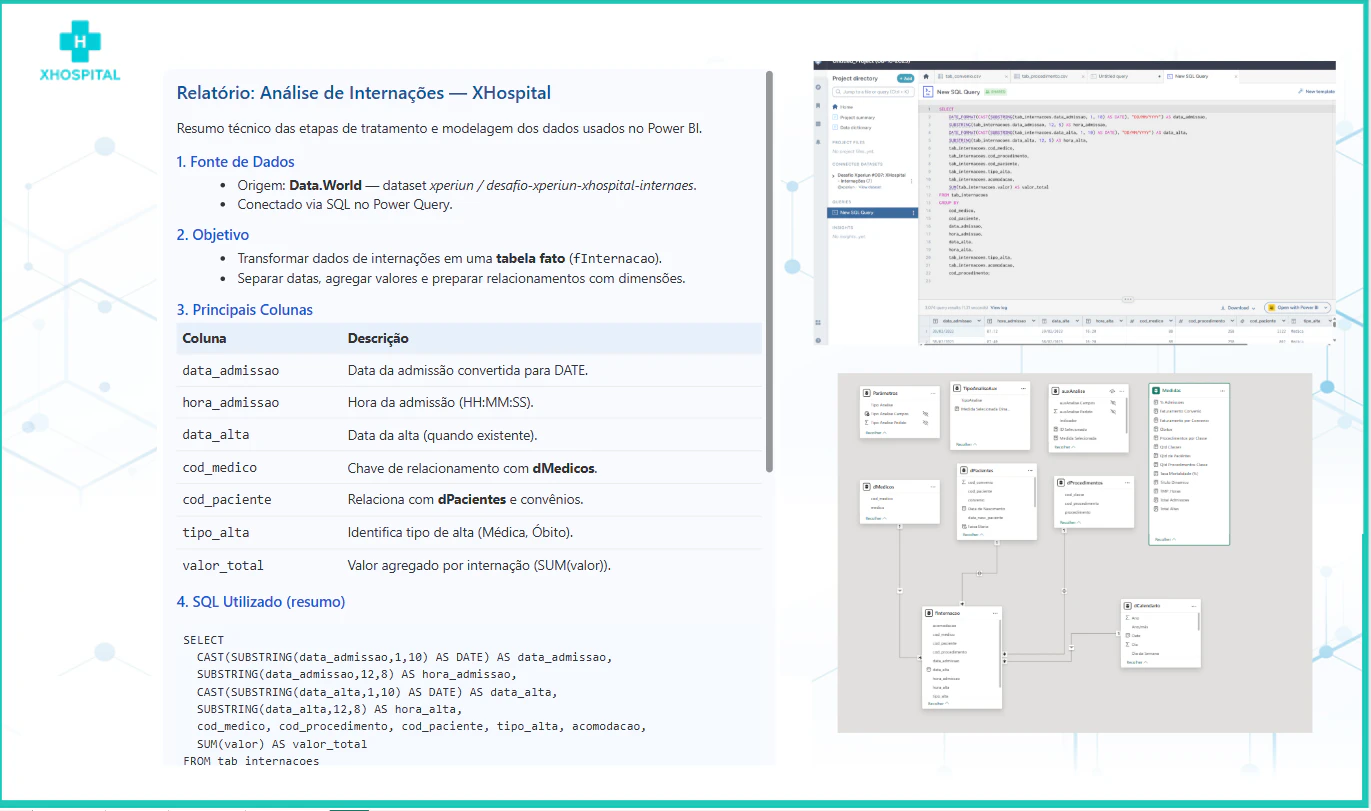
Task: Toggle visibility of auxAnalise Pedido field
Action: pyautogui.click(x=1112, y=412)
